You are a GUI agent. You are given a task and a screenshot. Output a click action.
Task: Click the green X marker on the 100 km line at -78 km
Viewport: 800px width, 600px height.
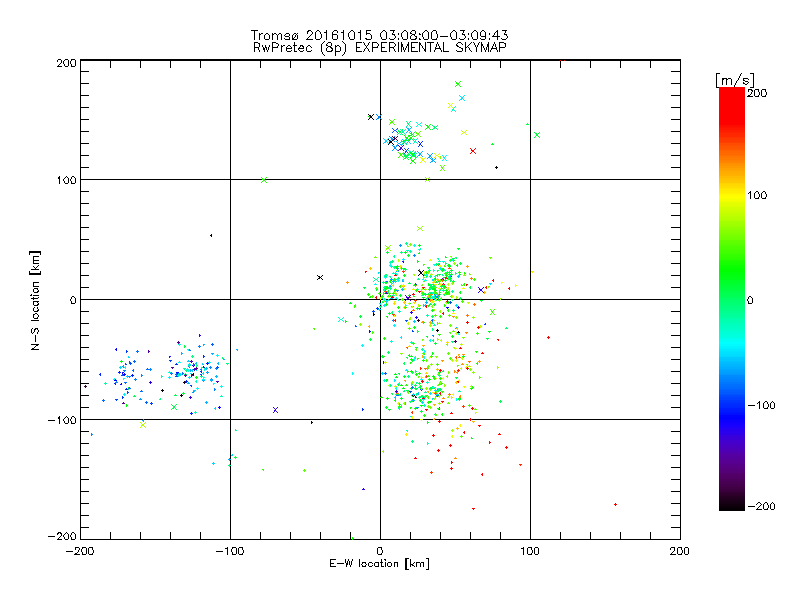tap(264, 180)
